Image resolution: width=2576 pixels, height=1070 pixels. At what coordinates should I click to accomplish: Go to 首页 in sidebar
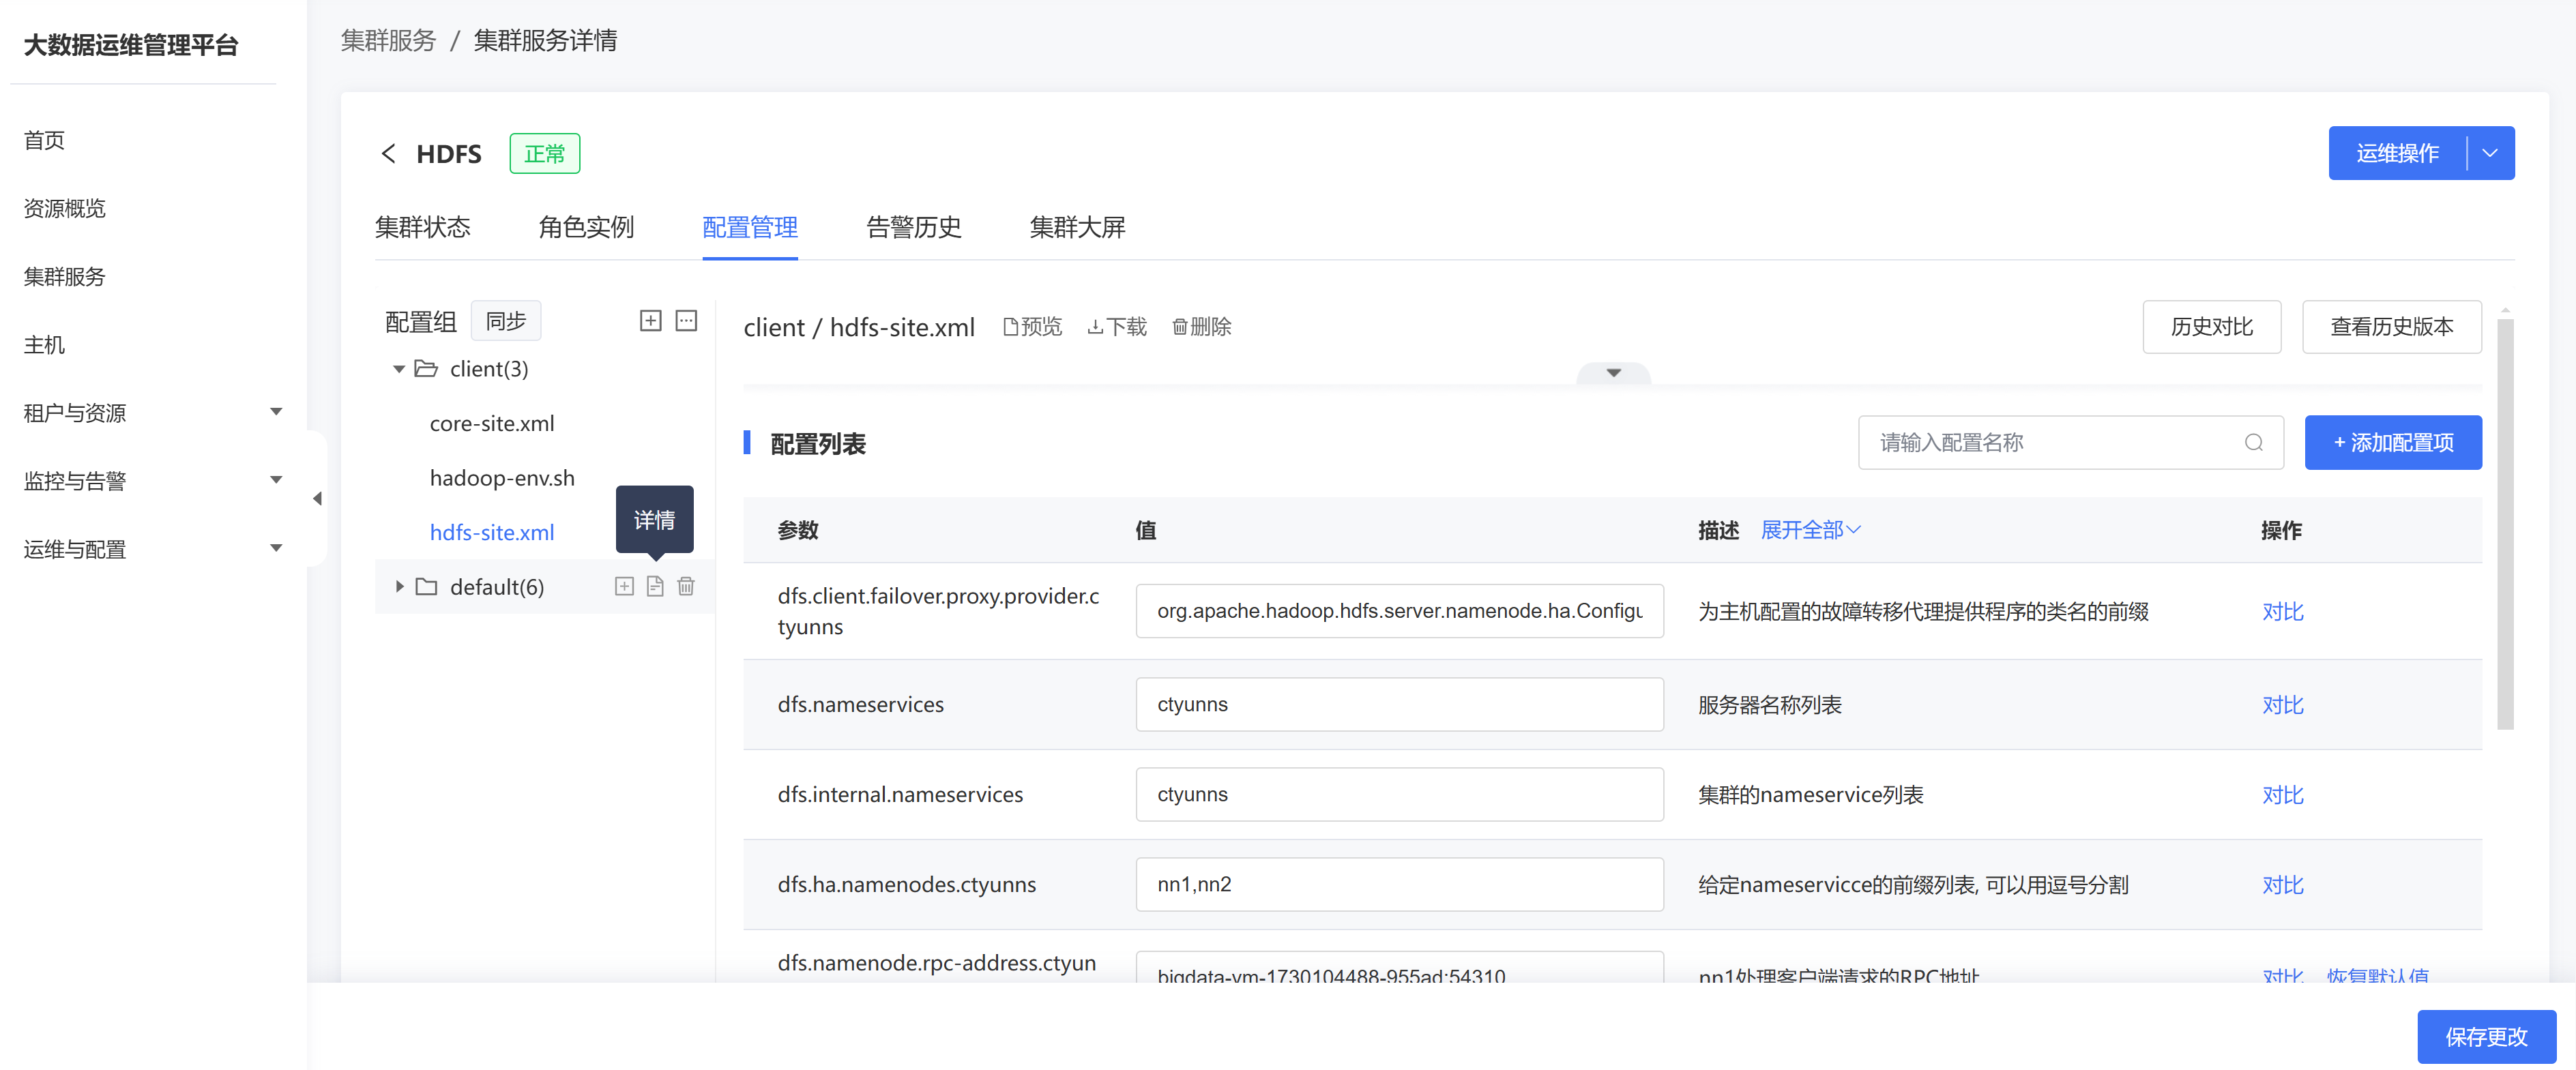pos(44,140)
